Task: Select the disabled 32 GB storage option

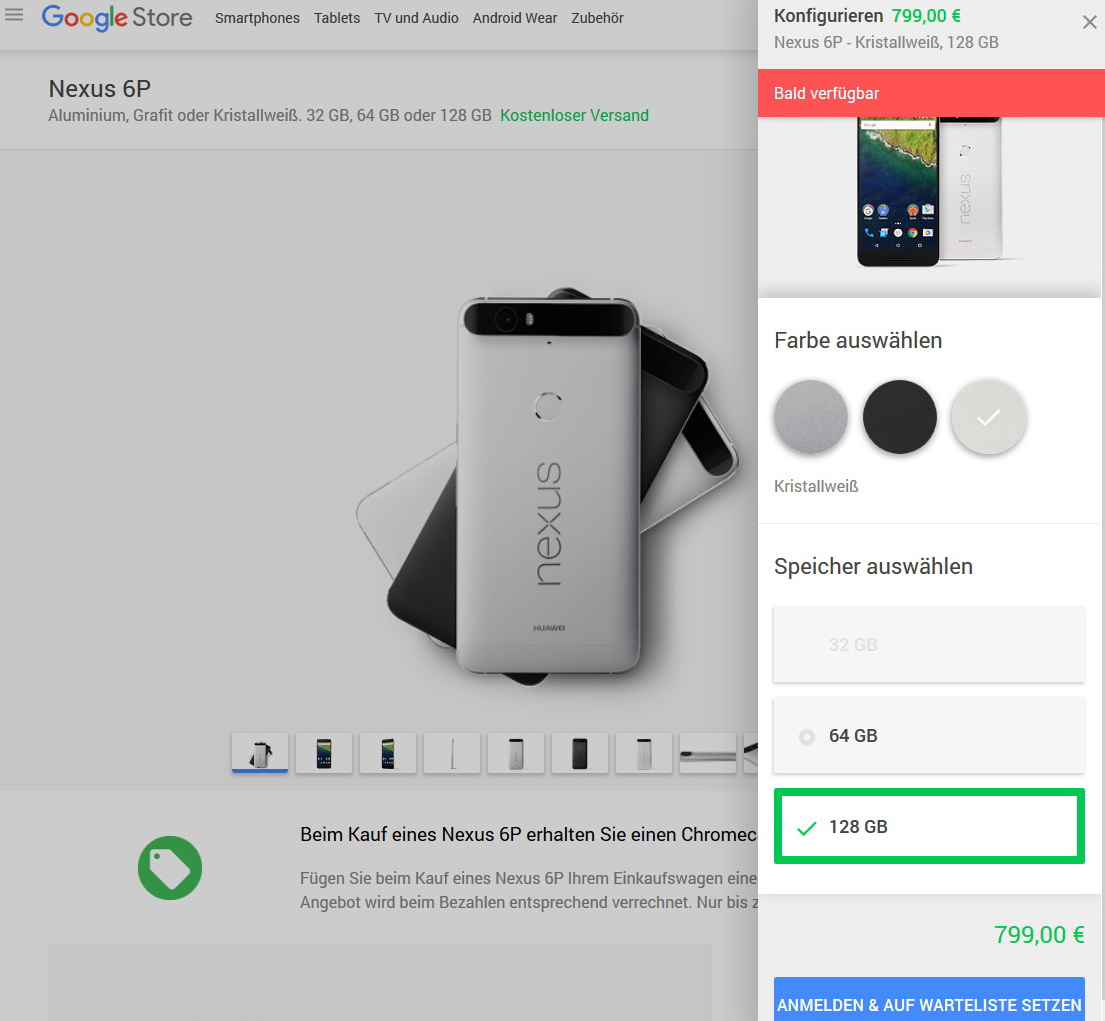Action: point(929,644)
